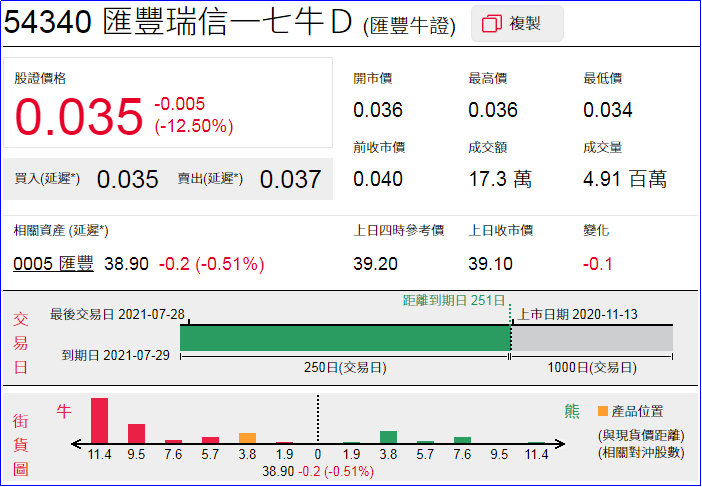Click the red copy icon beside 複製

click(x=492, y=24)
